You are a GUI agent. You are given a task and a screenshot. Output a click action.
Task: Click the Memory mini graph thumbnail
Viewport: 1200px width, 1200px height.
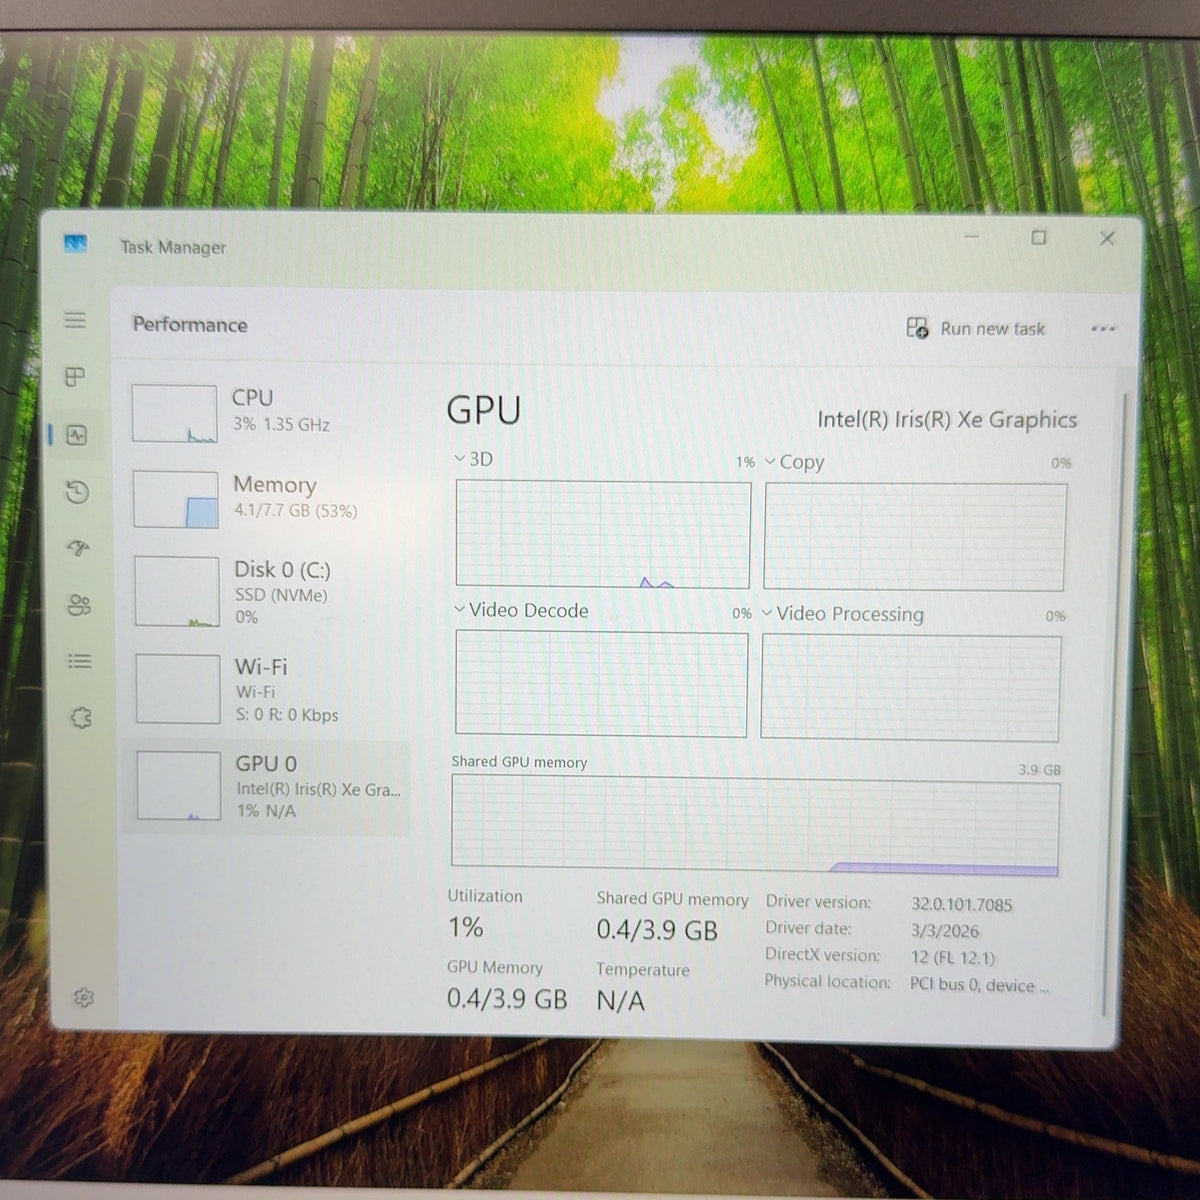[x=176, y=499]
